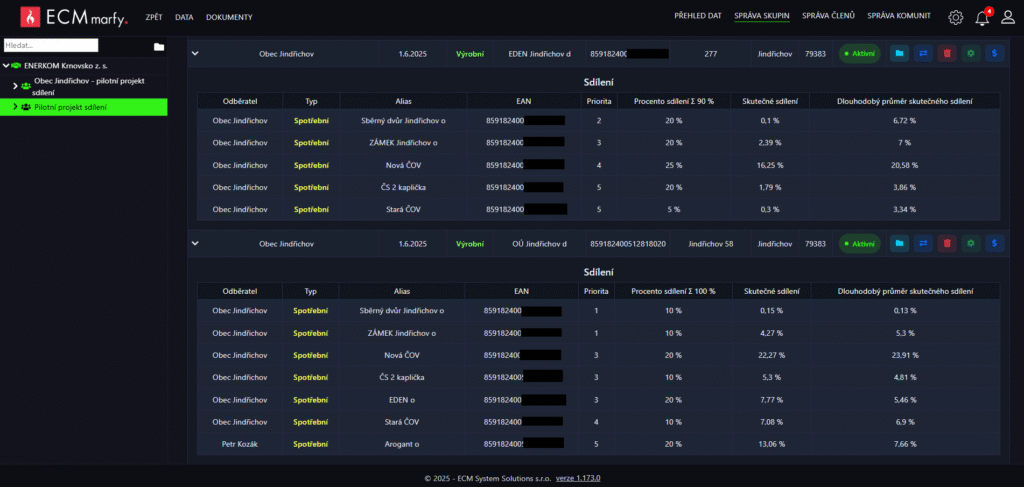Click the folder icon in EDEN Jindřichov row
The width and height of the screenshot is (1024, 487).
899,53
